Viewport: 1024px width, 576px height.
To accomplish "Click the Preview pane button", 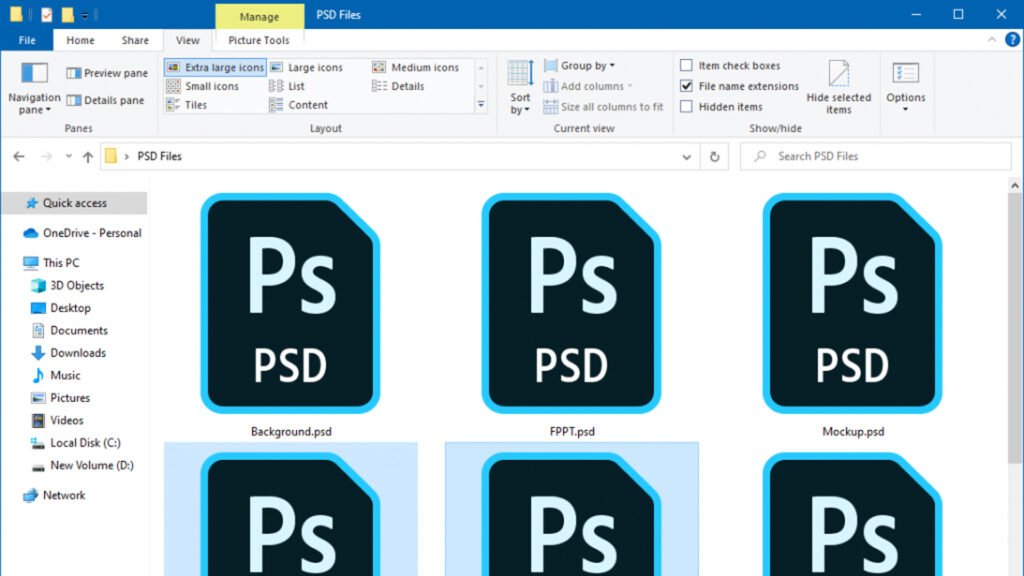I will click(x=106, y=73).
